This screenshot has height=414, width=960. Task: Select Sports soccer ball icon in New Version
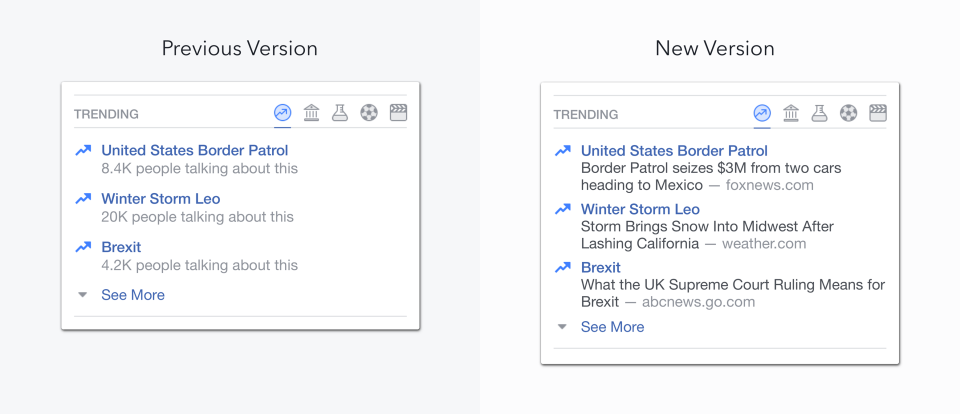click(849, 113)
